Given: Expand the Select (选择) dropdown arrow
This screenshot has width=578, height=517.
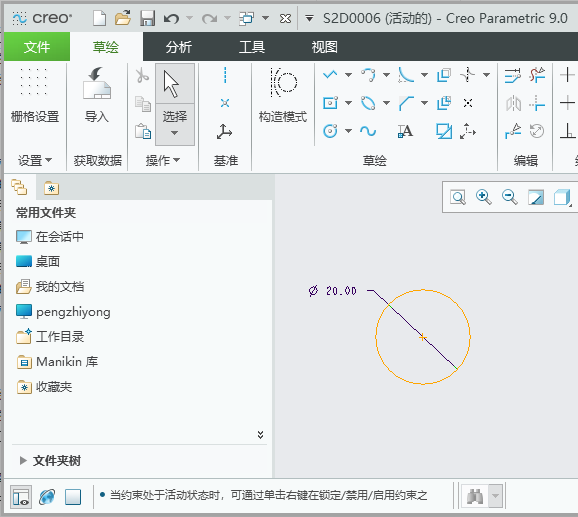Looking at the screenshot, I should 175,133.
